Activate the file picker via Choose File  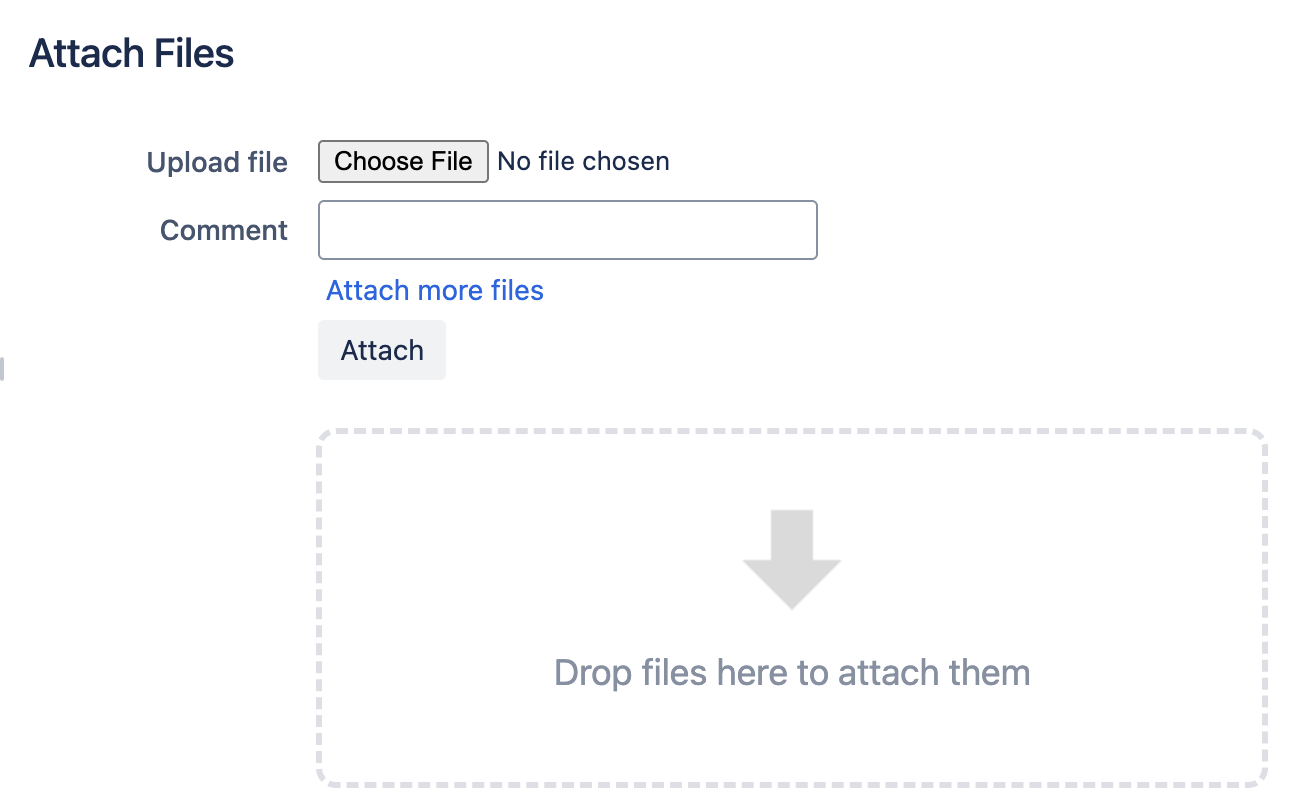tap(402, 161)
